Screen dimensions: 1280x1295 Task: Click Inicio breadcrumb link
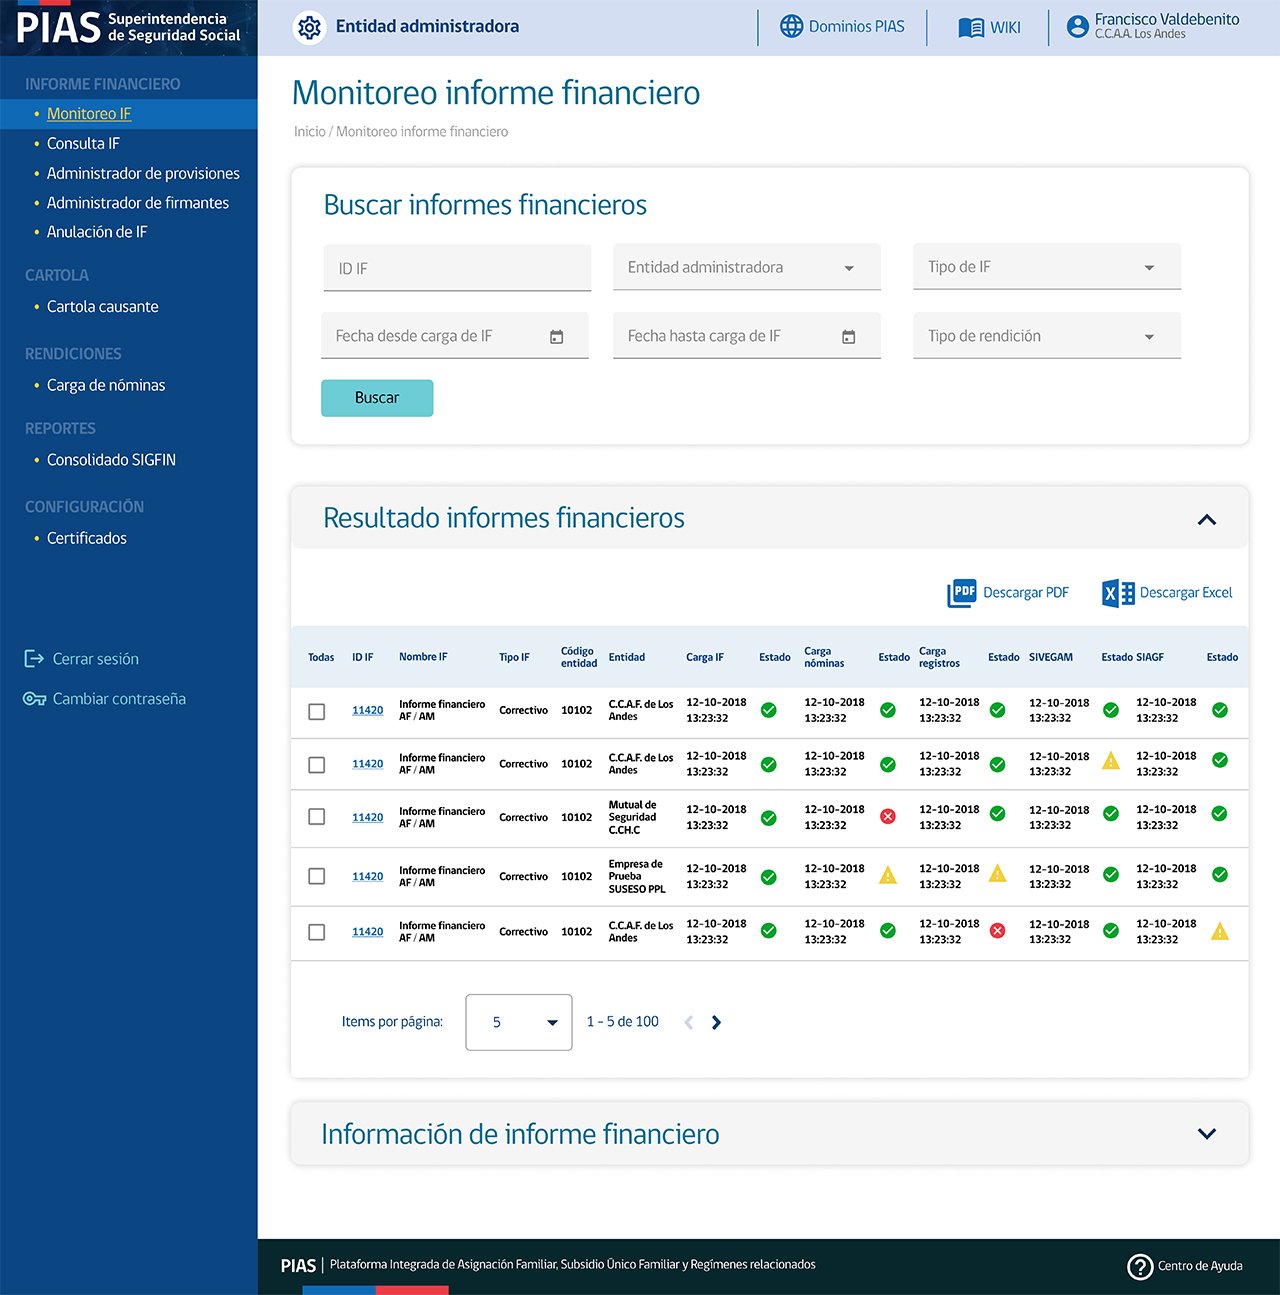click(x=310, y=132)
